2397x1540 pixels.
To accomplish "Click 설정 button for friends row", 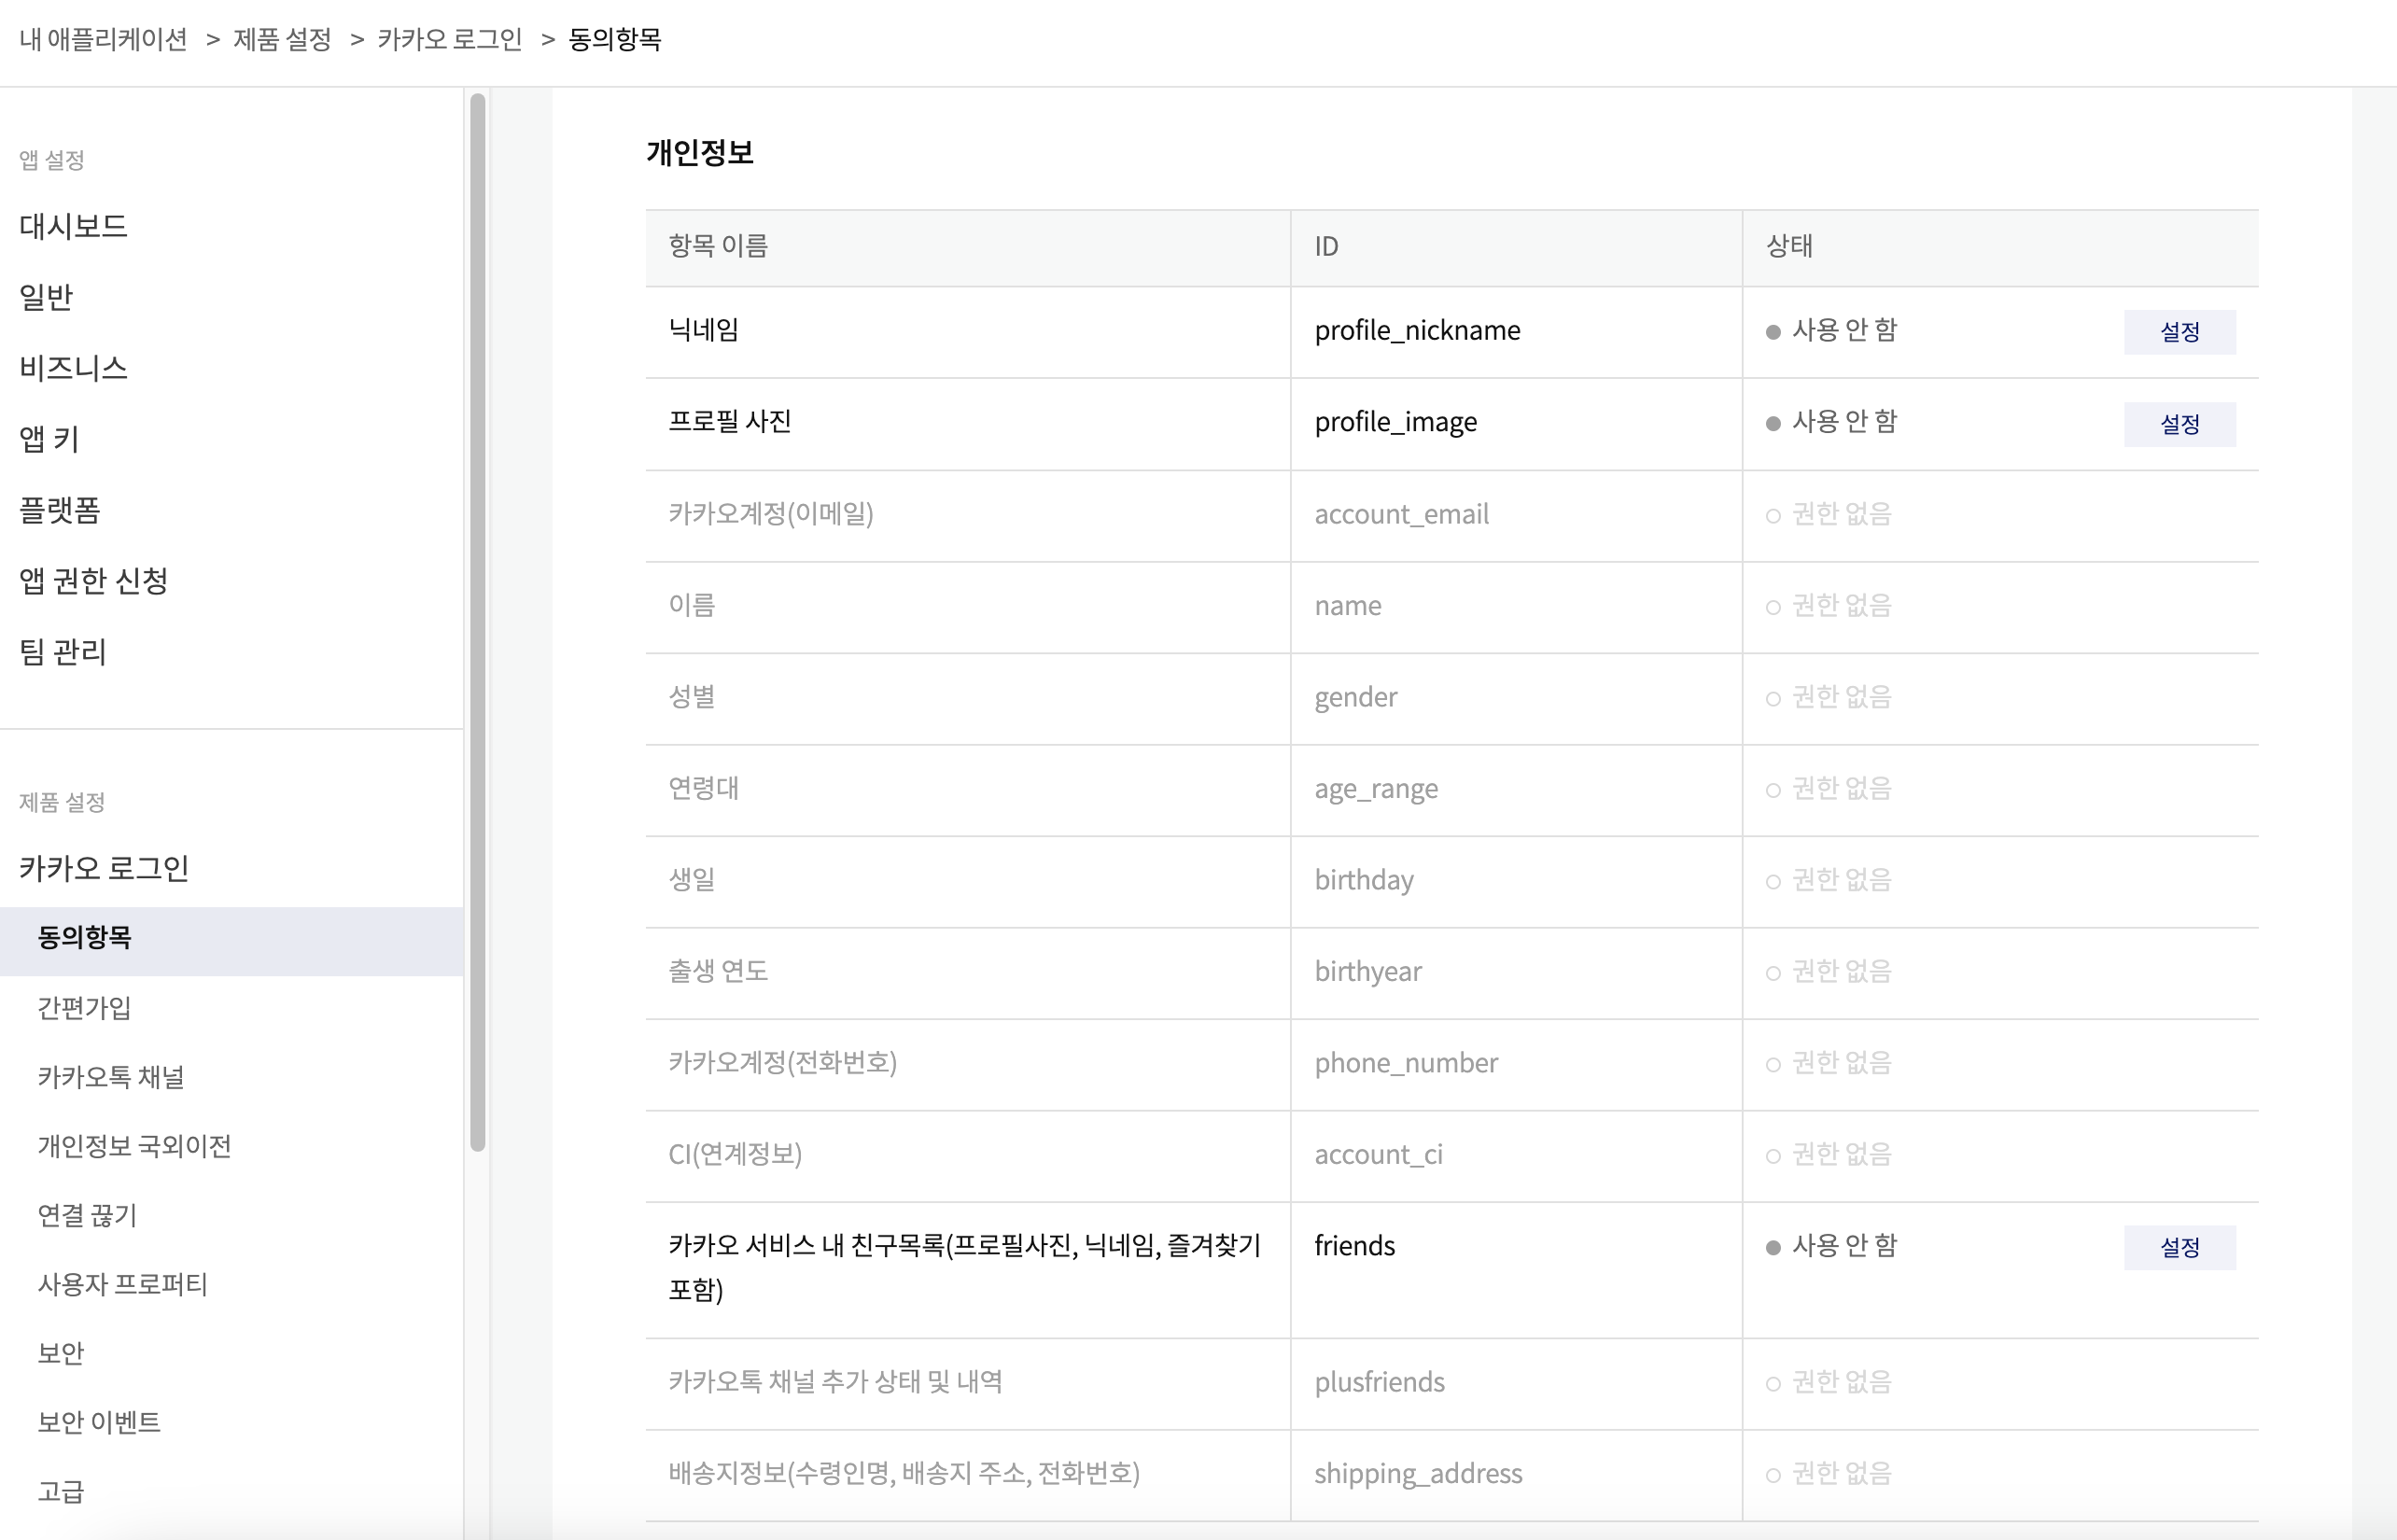I will 2179,1247.
